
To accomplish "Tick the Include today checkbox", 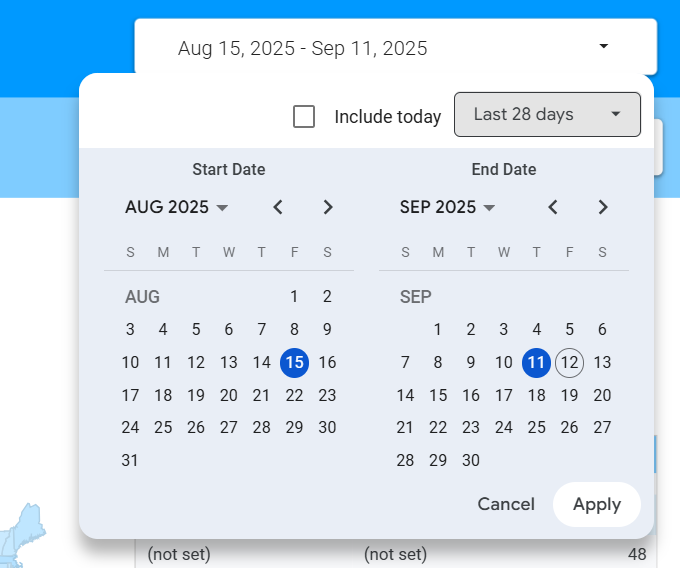I will [x=304, y=116].
